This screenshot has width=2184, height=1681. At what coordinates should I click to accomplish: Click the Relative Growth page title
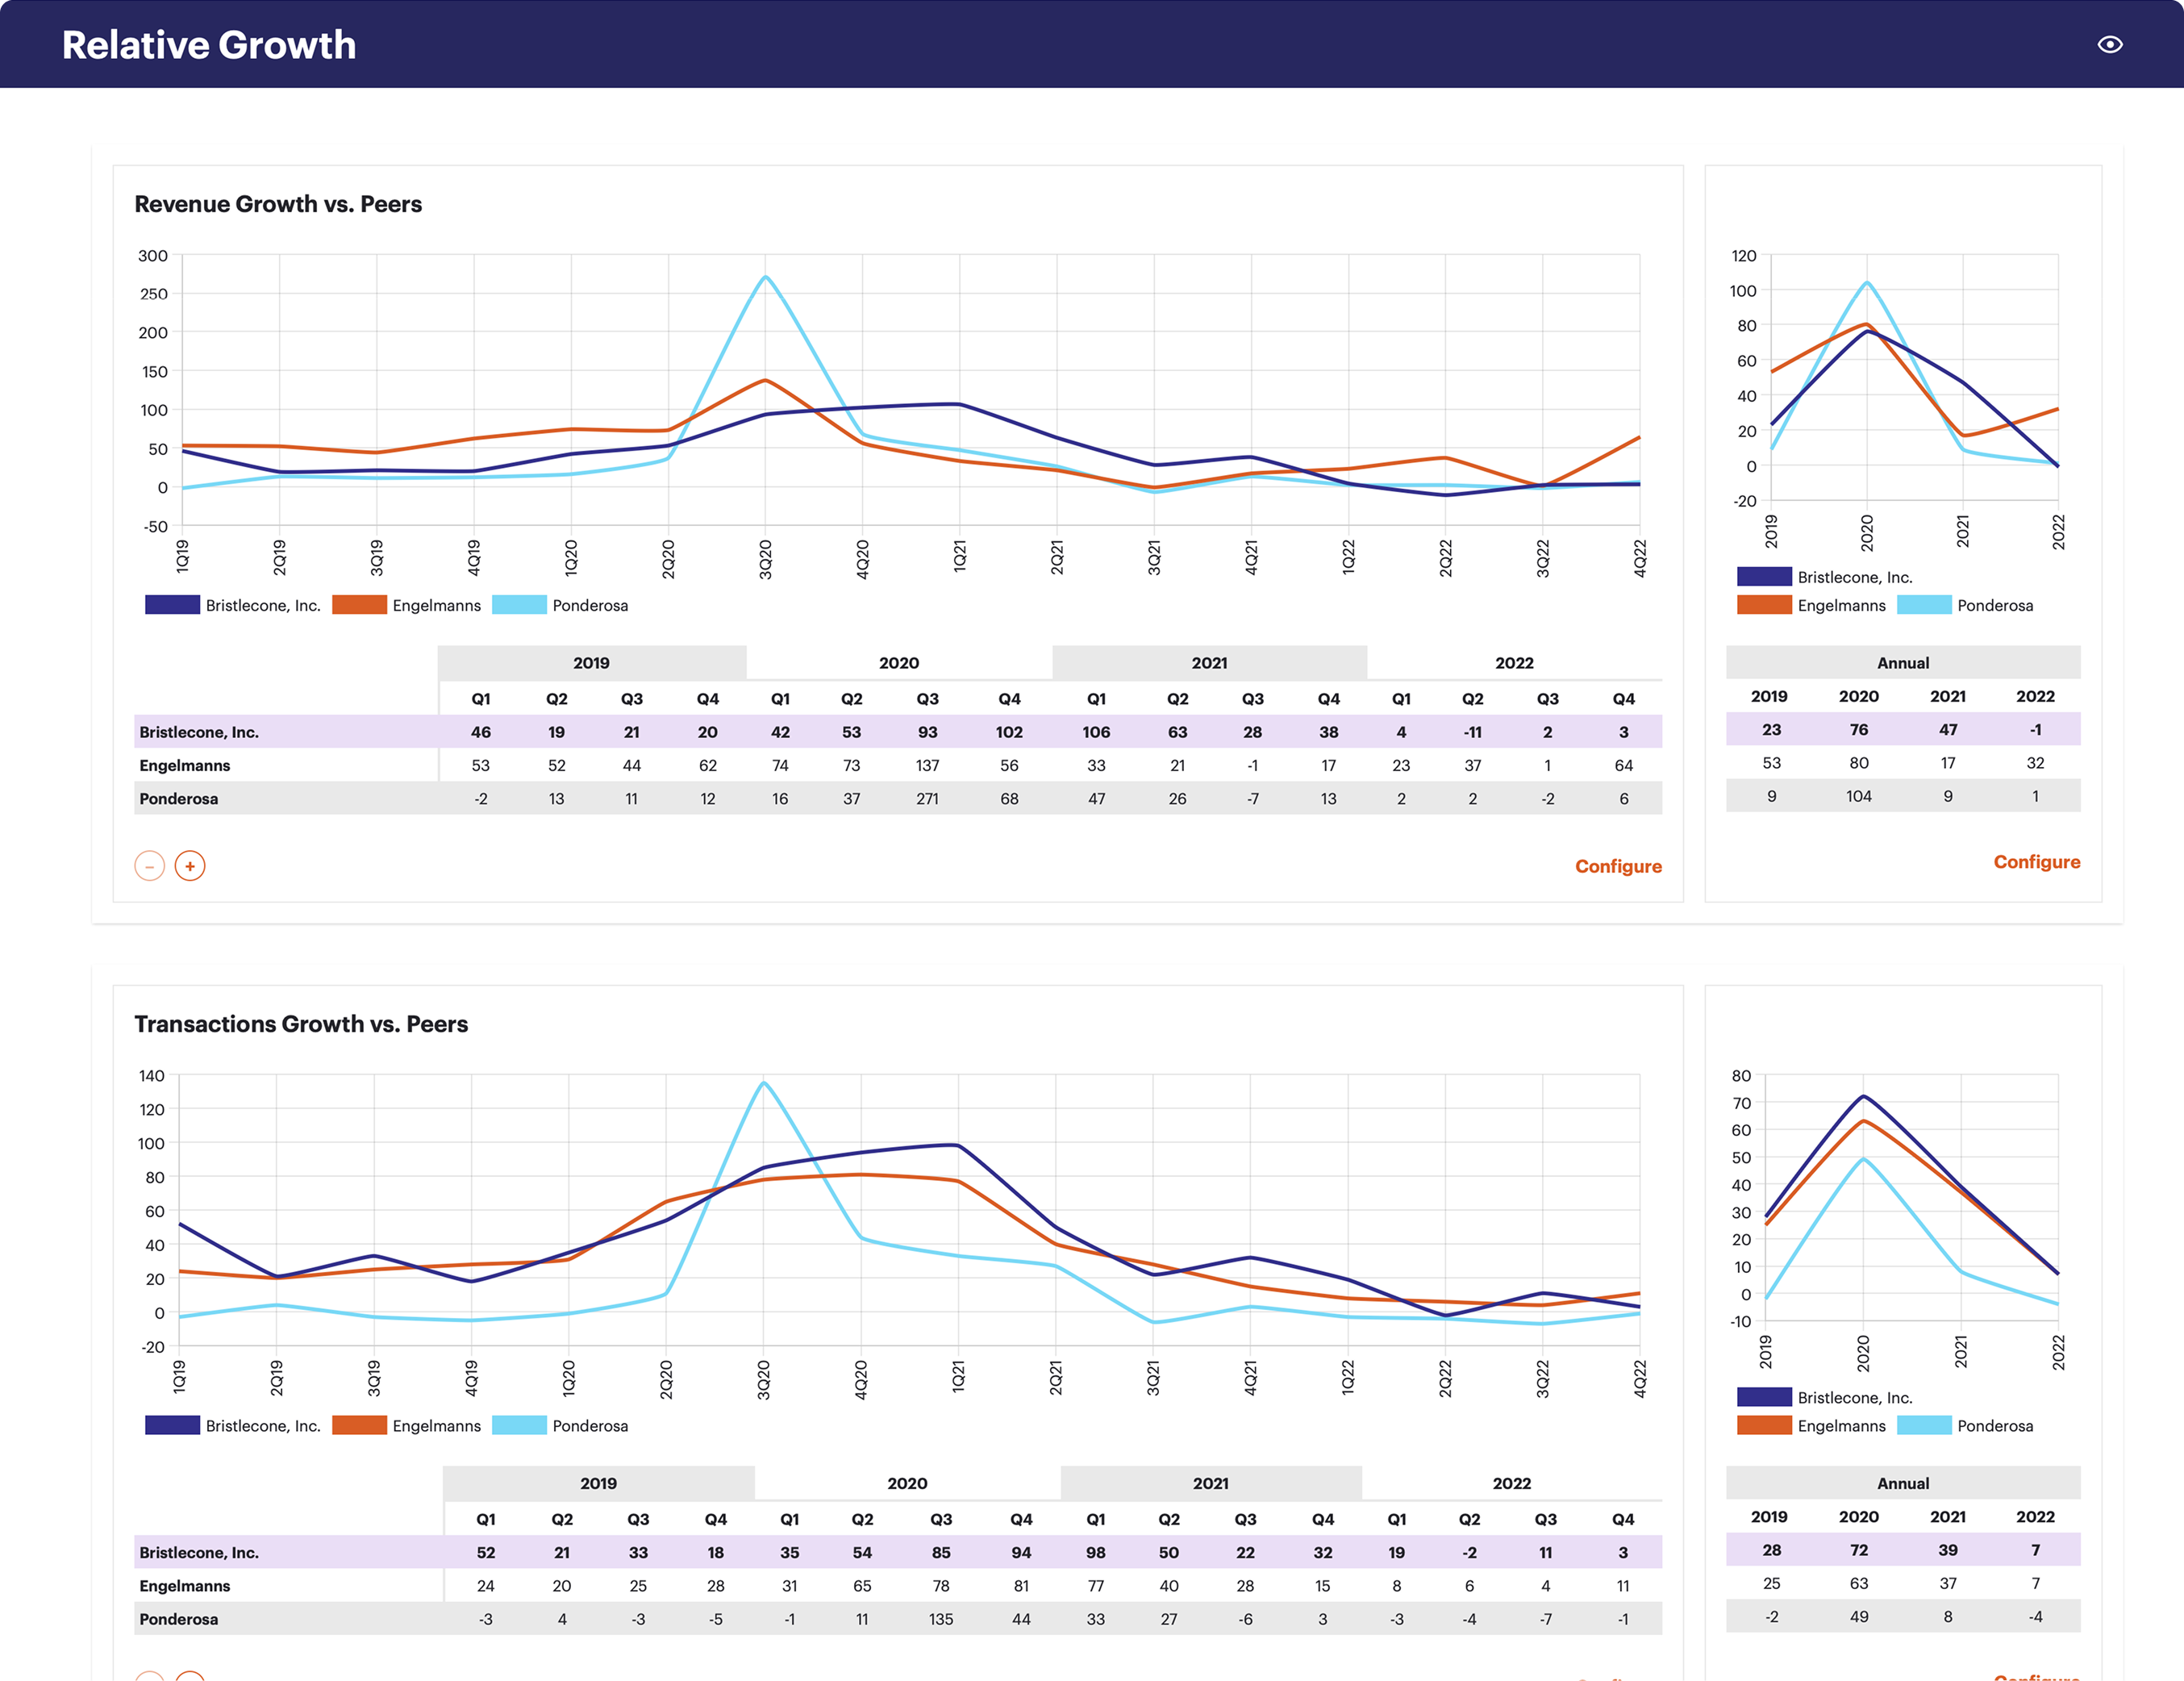click(209, 45)
